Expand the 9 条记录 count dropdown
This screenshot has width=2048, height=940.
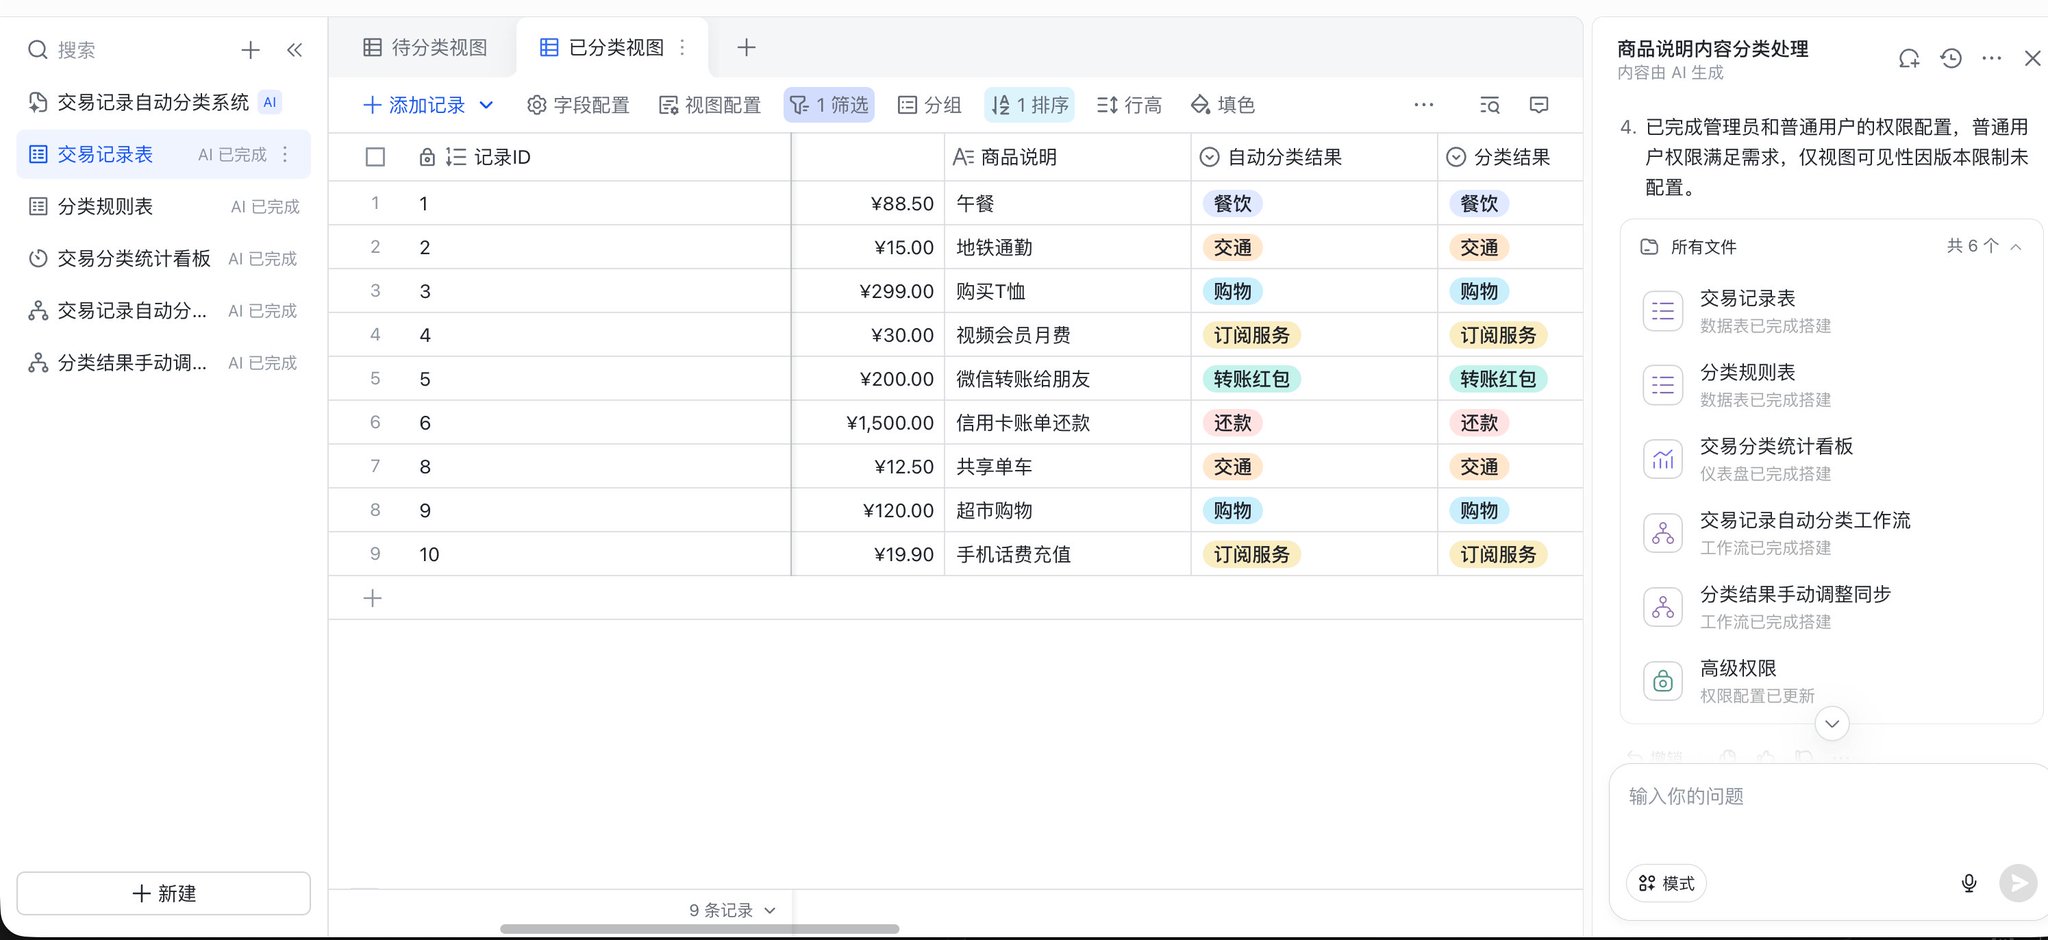click(x=732, y=910)
